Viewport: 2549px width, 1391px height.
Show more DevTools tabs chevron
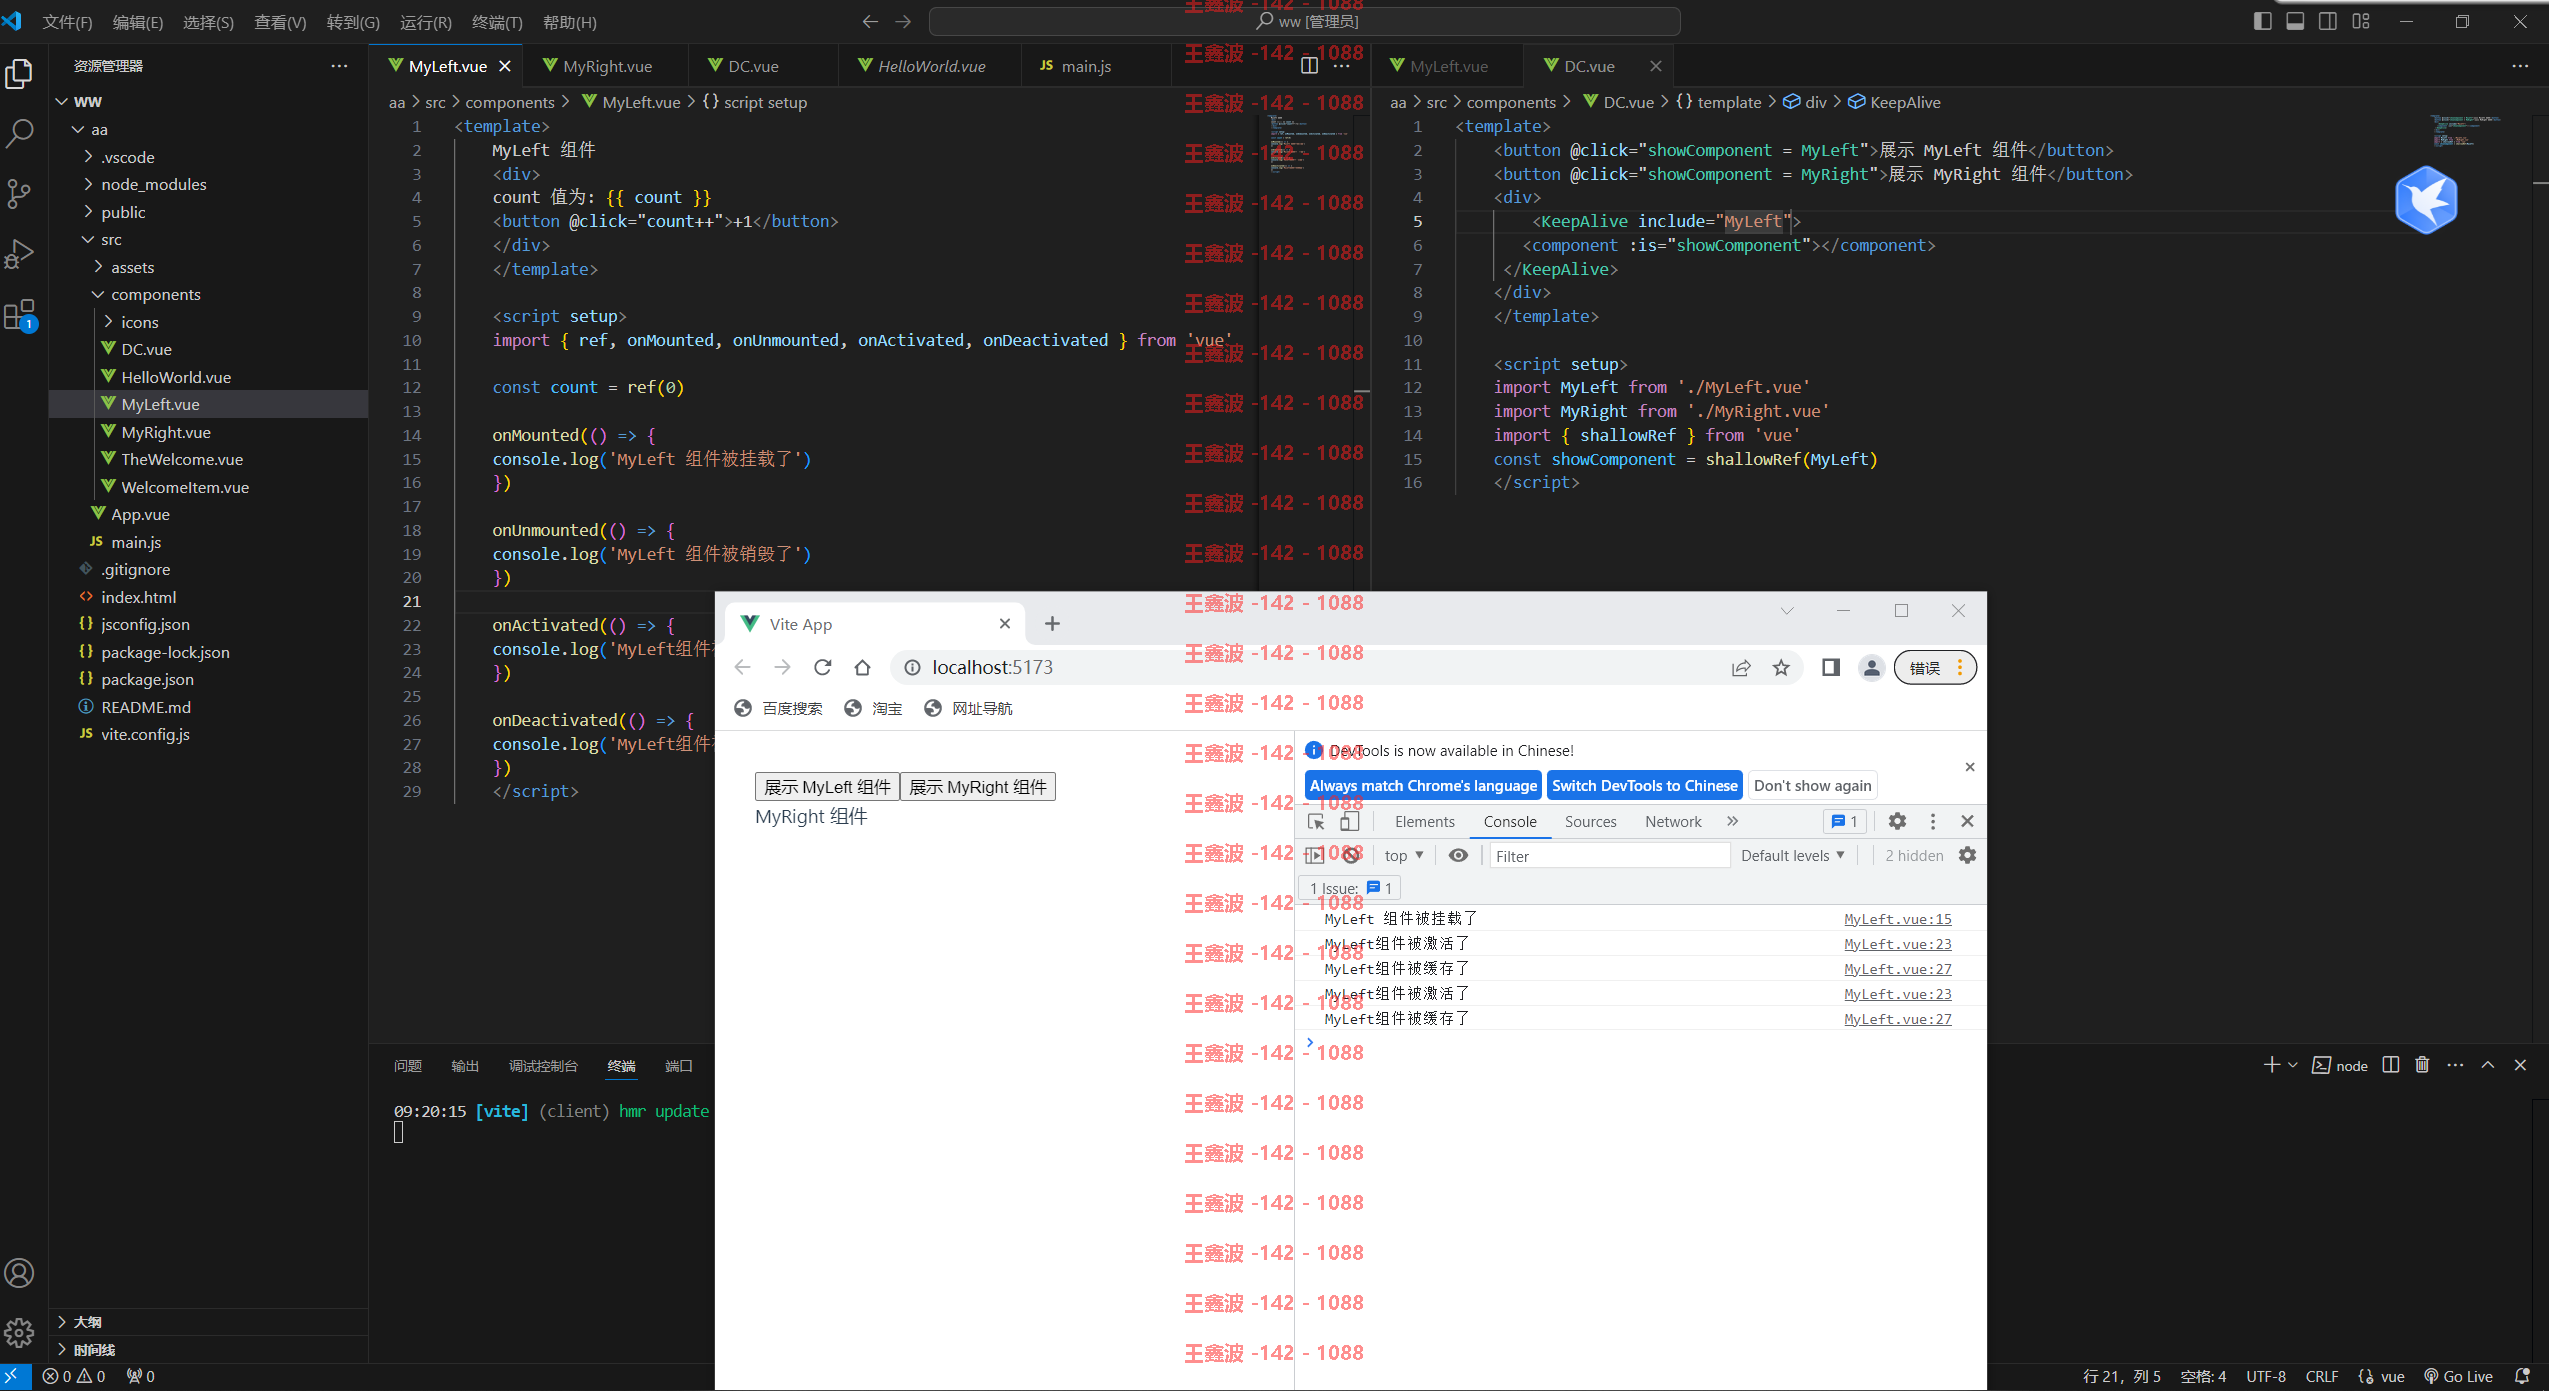pos(1732,821)
